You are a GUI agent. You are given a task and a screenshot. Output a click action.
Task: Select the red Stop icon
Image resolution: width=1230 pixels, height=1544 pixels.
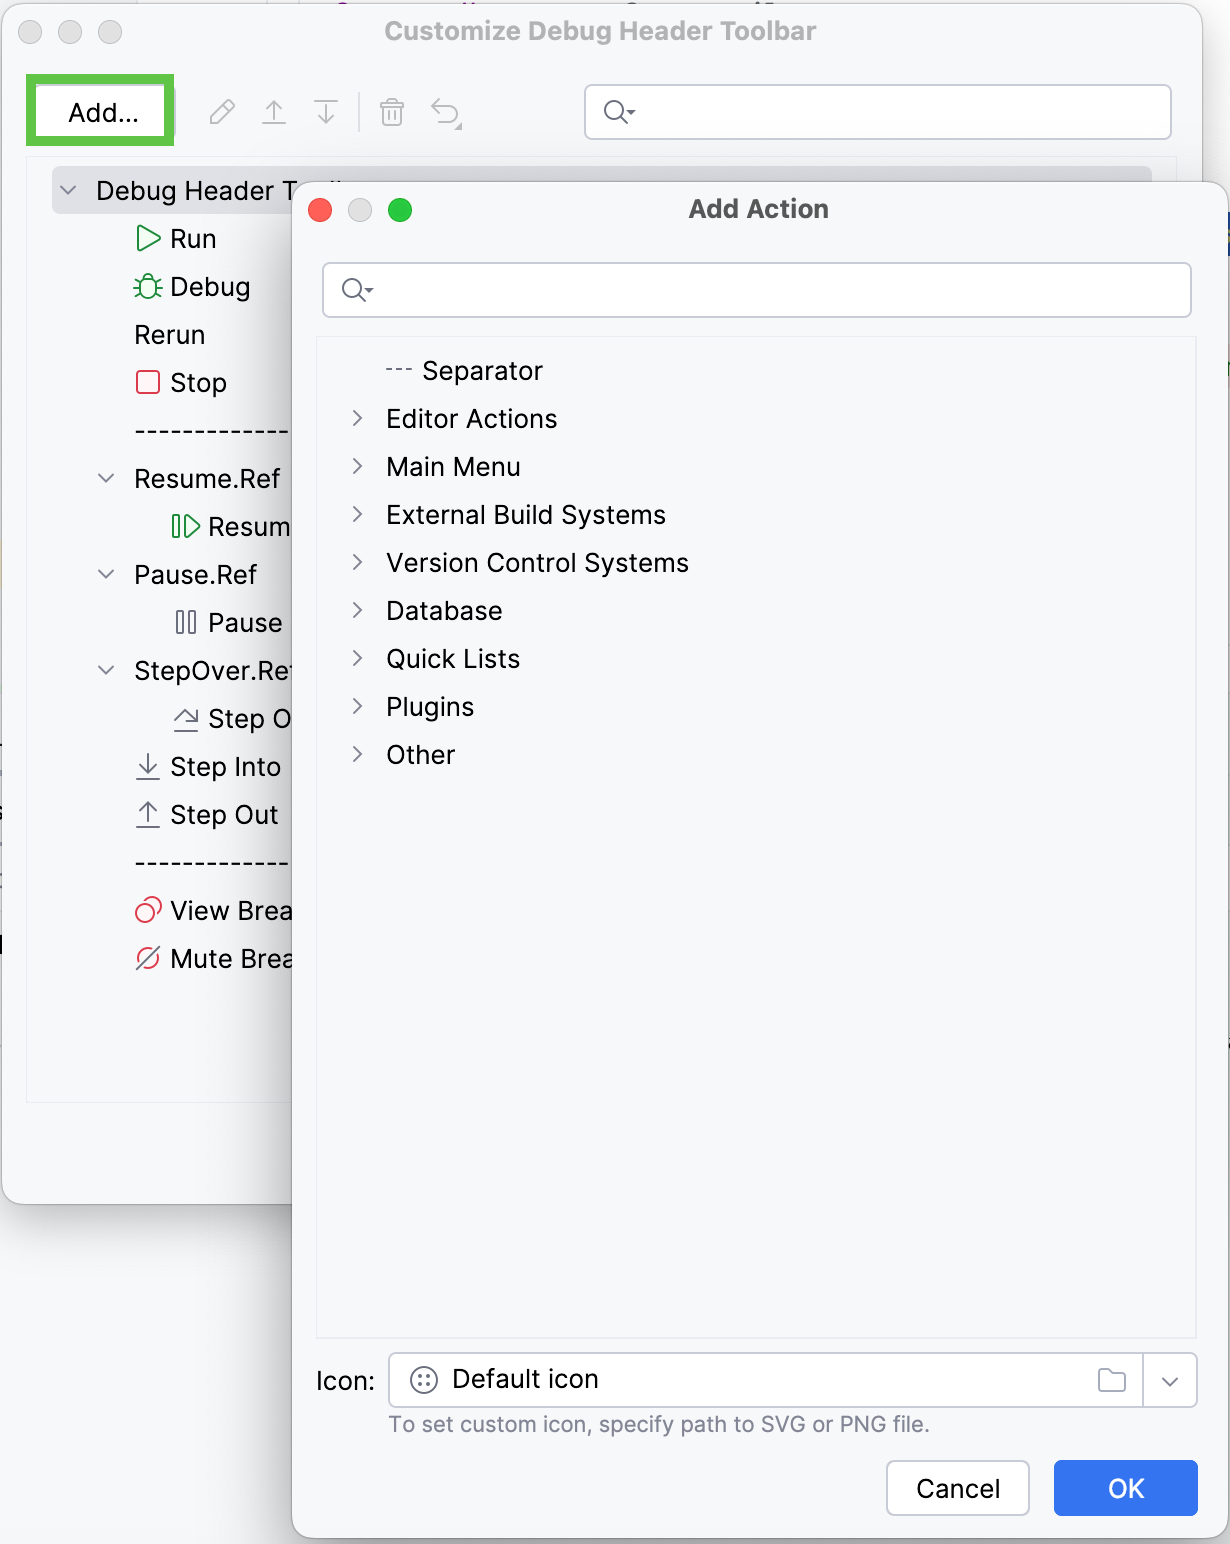pos(146,382)
